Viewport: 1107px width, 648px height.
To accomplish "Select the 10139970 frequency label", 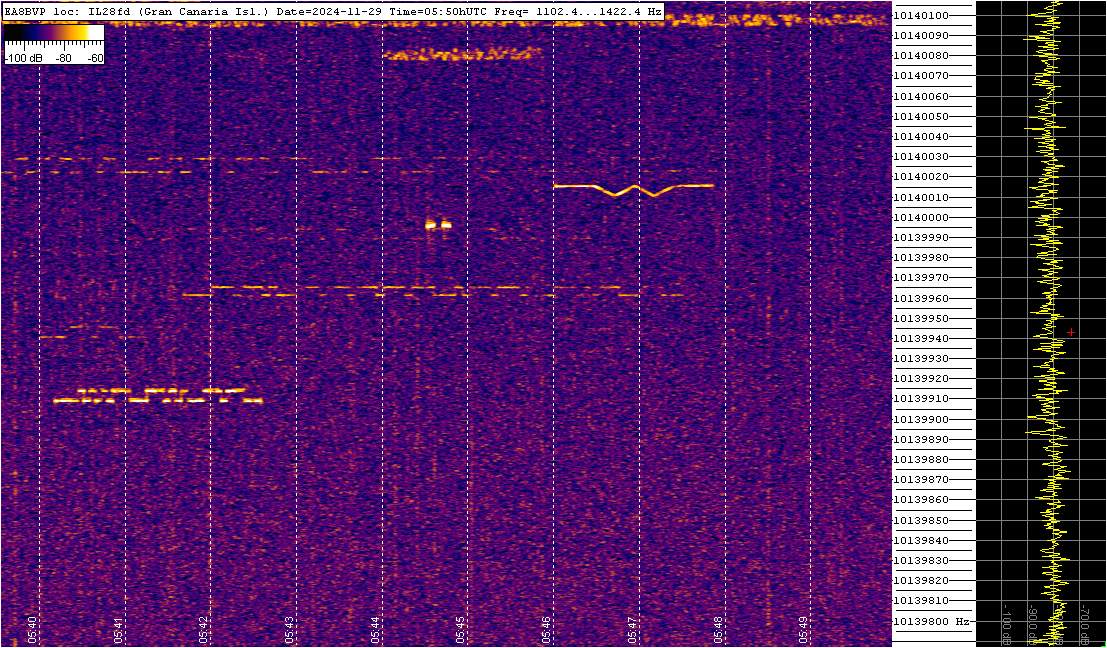I will tap(920, 278).
